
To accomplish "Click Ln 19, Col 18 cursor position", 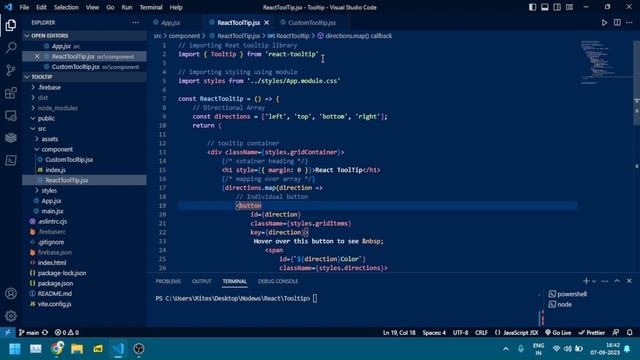I will click(399, 332).
